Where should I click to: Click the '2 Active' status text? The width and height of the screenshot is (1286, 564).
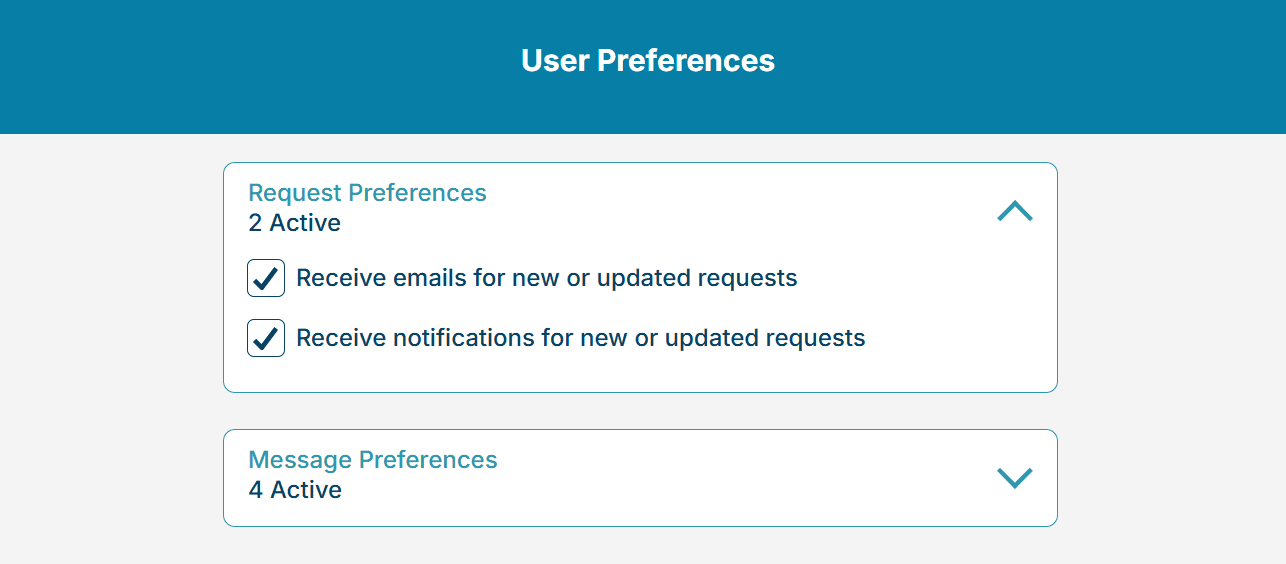(x=294, y=223)
